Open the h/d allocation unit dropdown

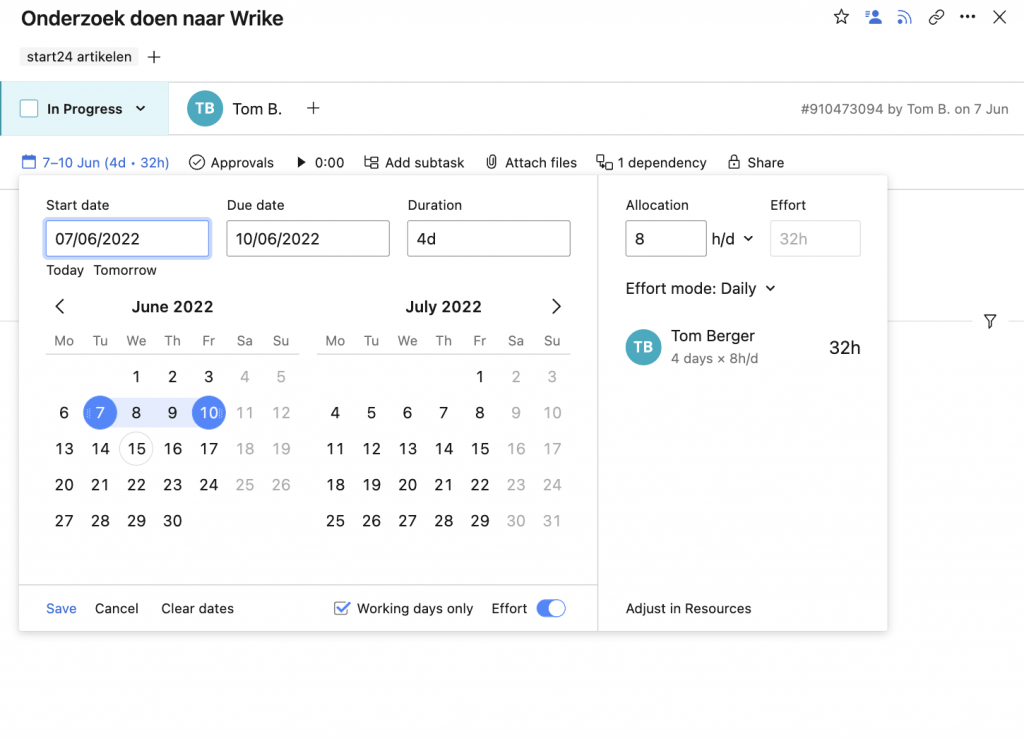(x=732, y=239)
